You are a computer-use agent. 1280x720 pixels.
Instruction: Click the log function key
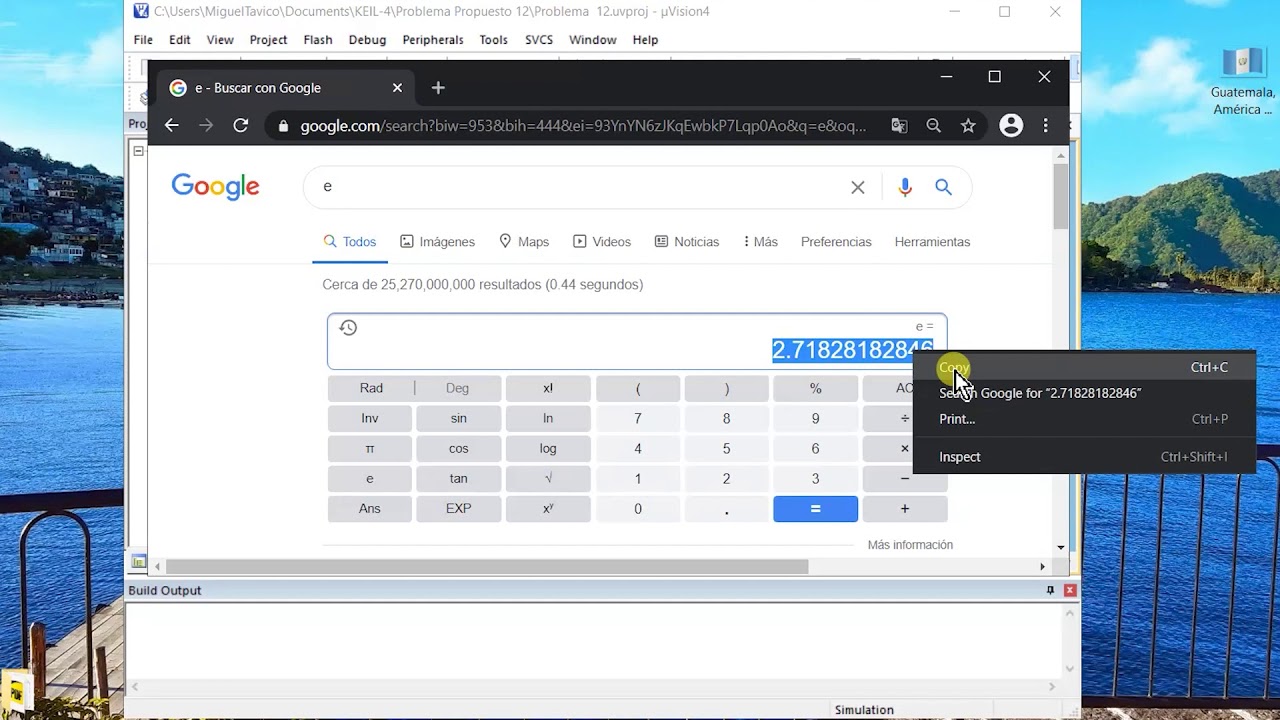[548, 448]
